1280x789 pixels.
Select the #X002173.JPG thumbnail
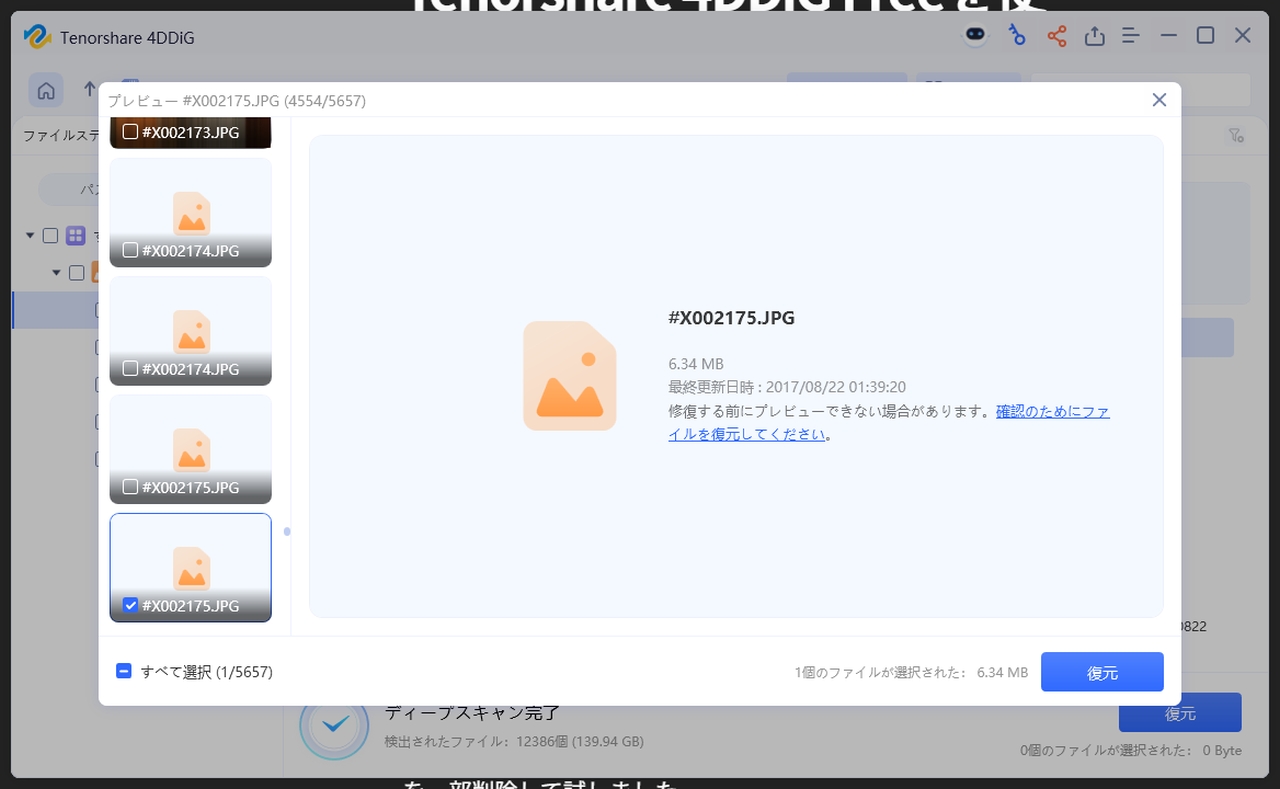pyautogui.click(x=190, y=133)
